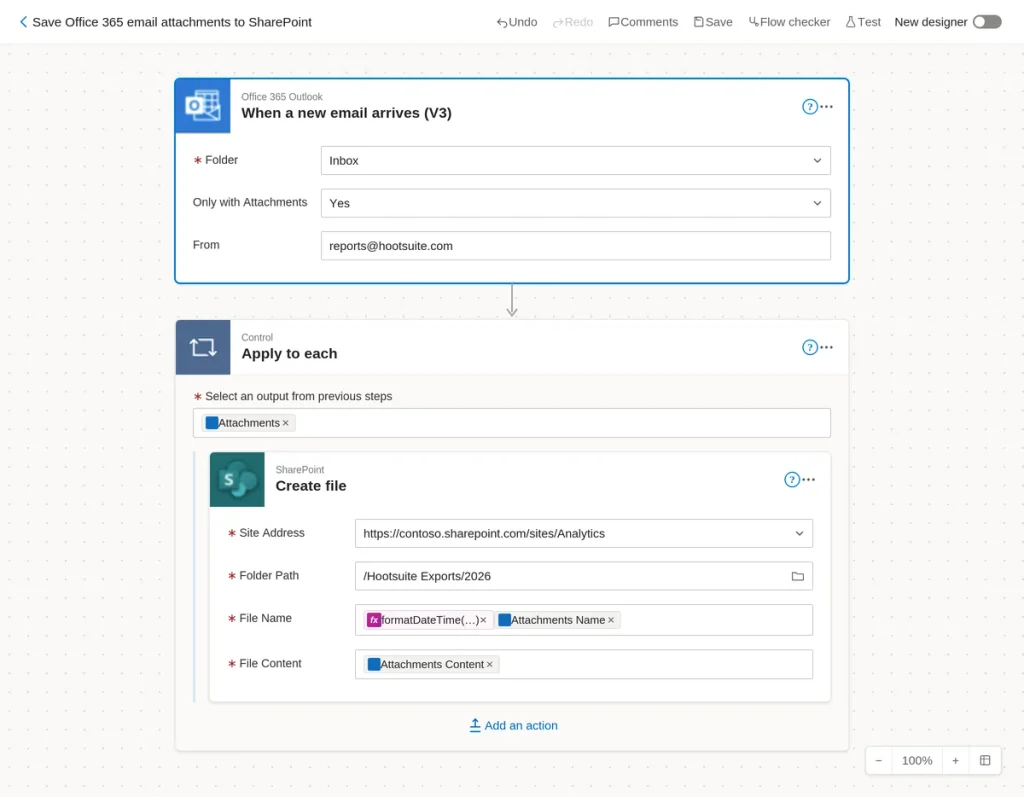Screen dimensions: 1024x797
Task: Toggle the New designer switch
Action: click(987, 22)
